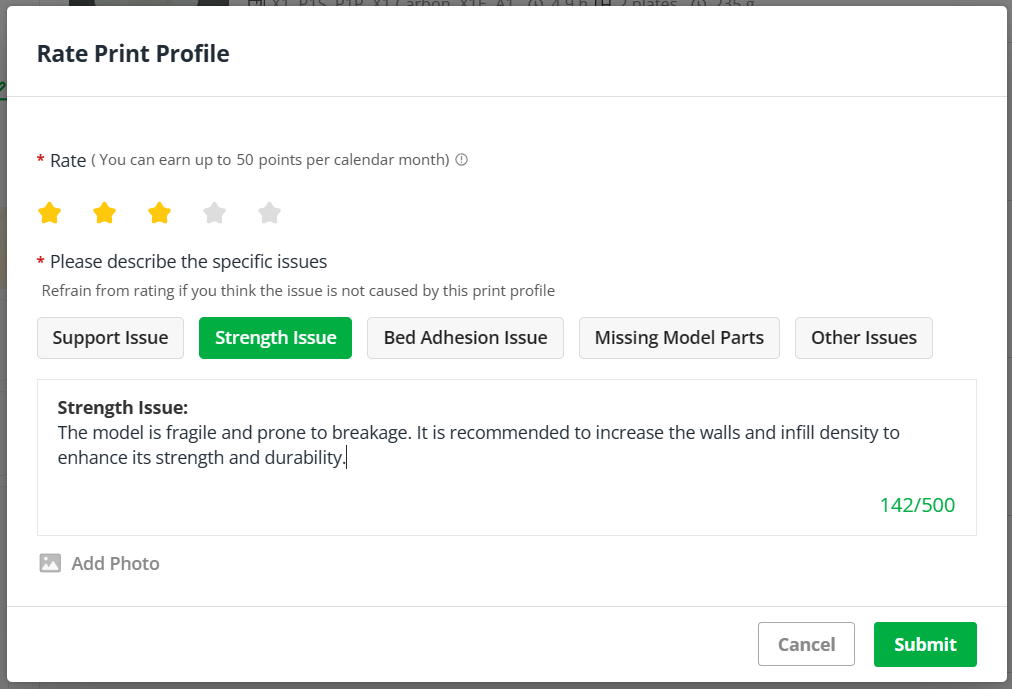The image size is (1012, 689).
Task: Submit the print profile rating
Action: coord(925,644)
